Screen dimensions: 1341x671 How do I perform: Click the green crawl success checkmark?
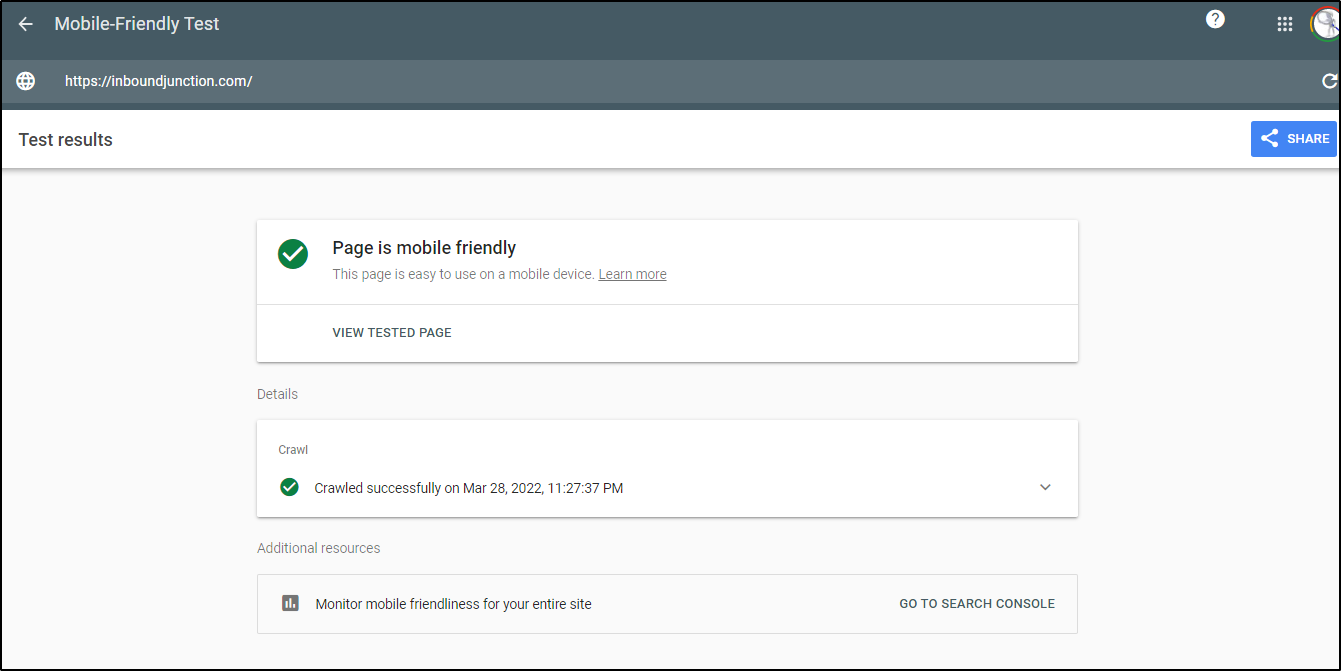[289, 487]
